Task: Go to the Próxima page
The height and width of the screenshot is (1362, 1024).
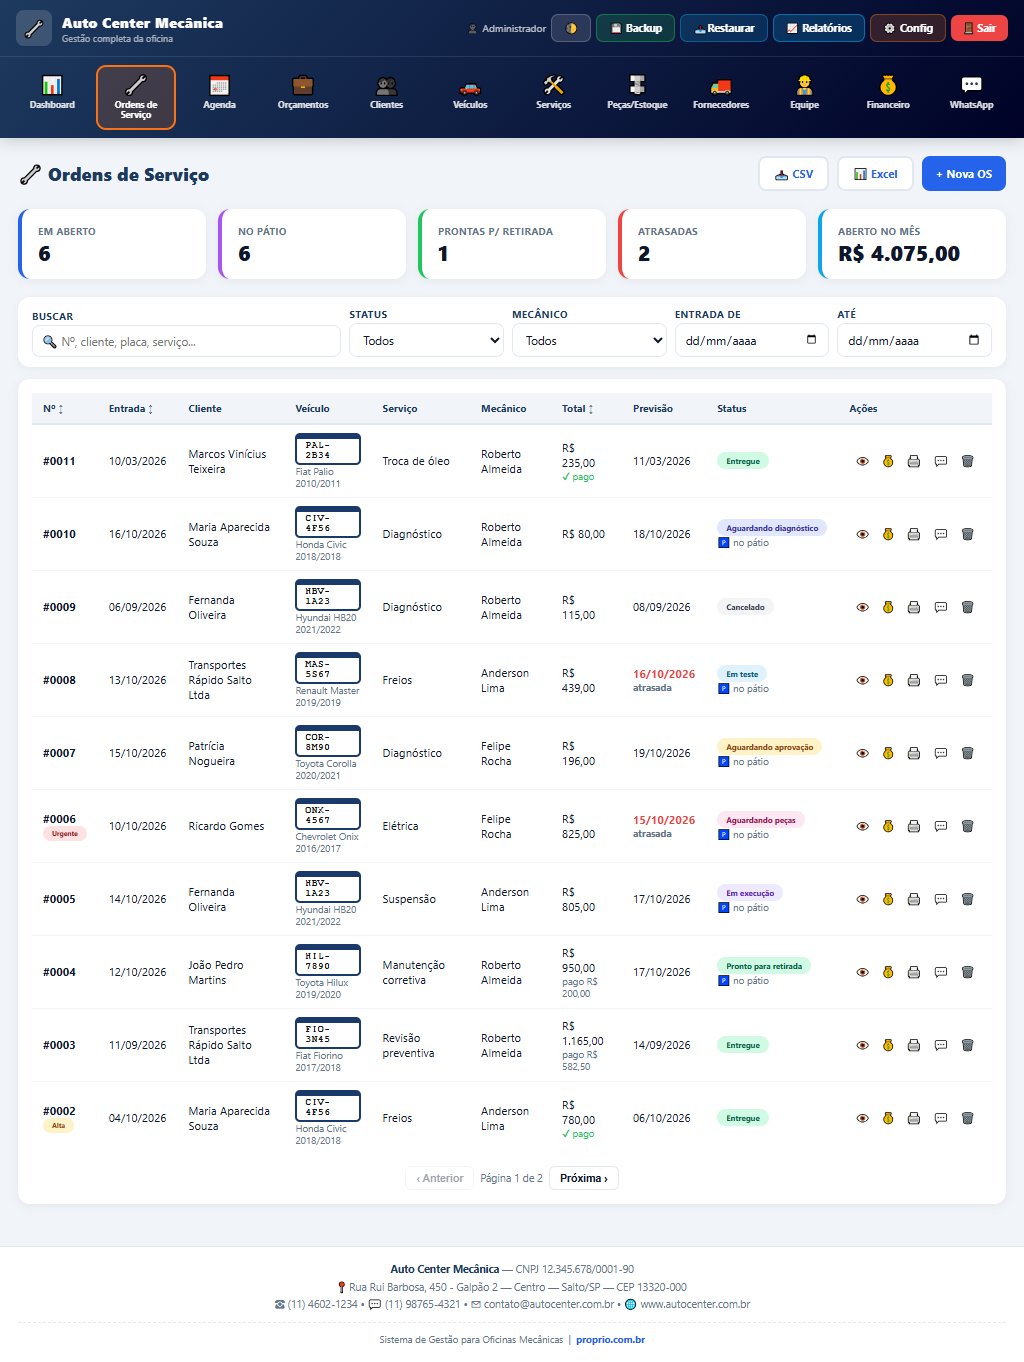Action: tap(584, 1178)
